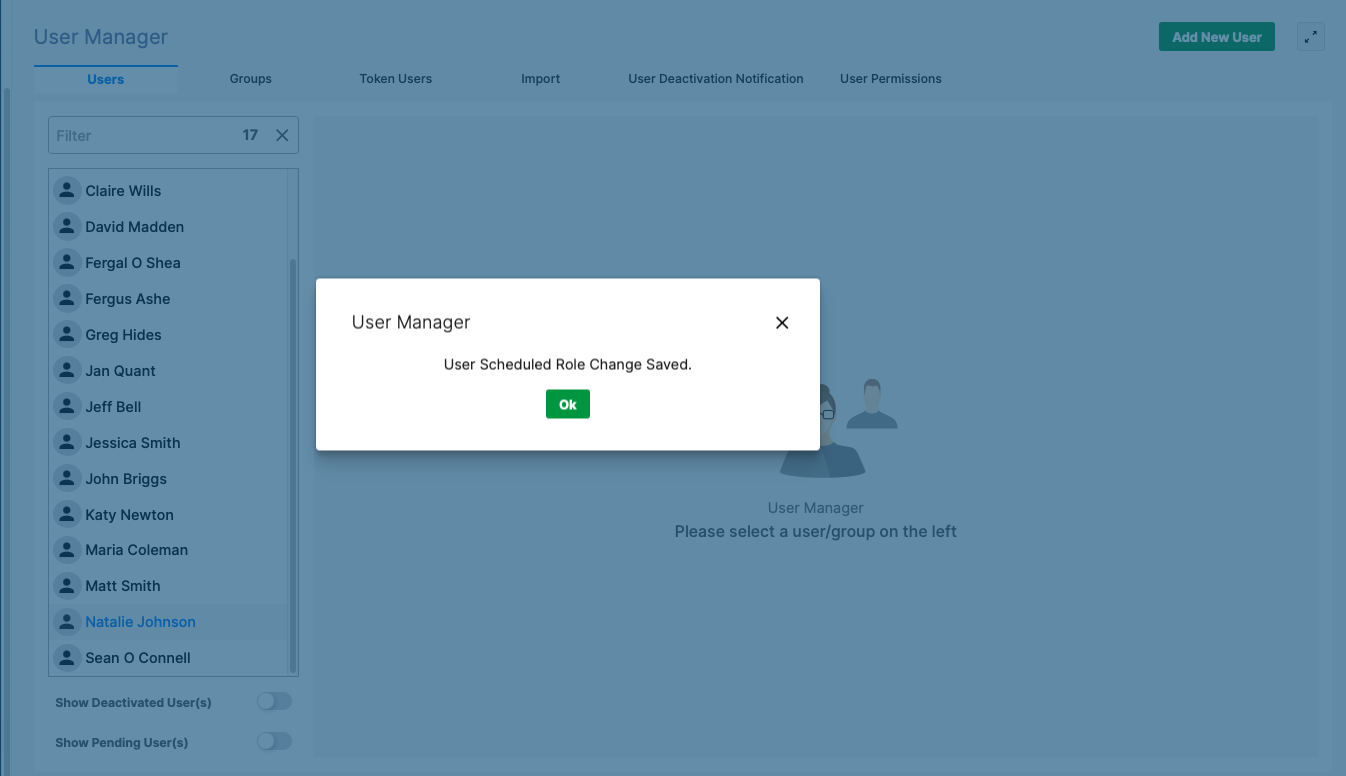The image size is (1346, 776).
Task: Choose user name Greg Hides
Action: [123, 335]
